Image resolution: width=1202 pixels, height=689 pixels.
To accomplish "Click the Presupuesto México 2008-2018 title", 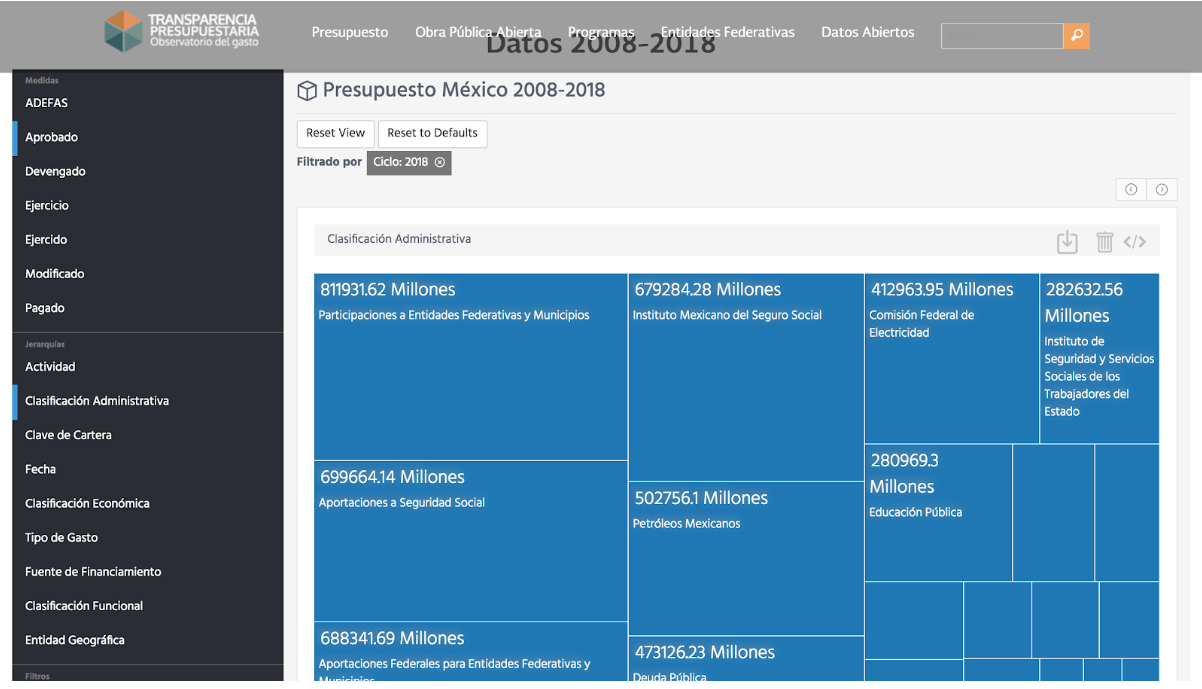I will [x=464, y=90].
